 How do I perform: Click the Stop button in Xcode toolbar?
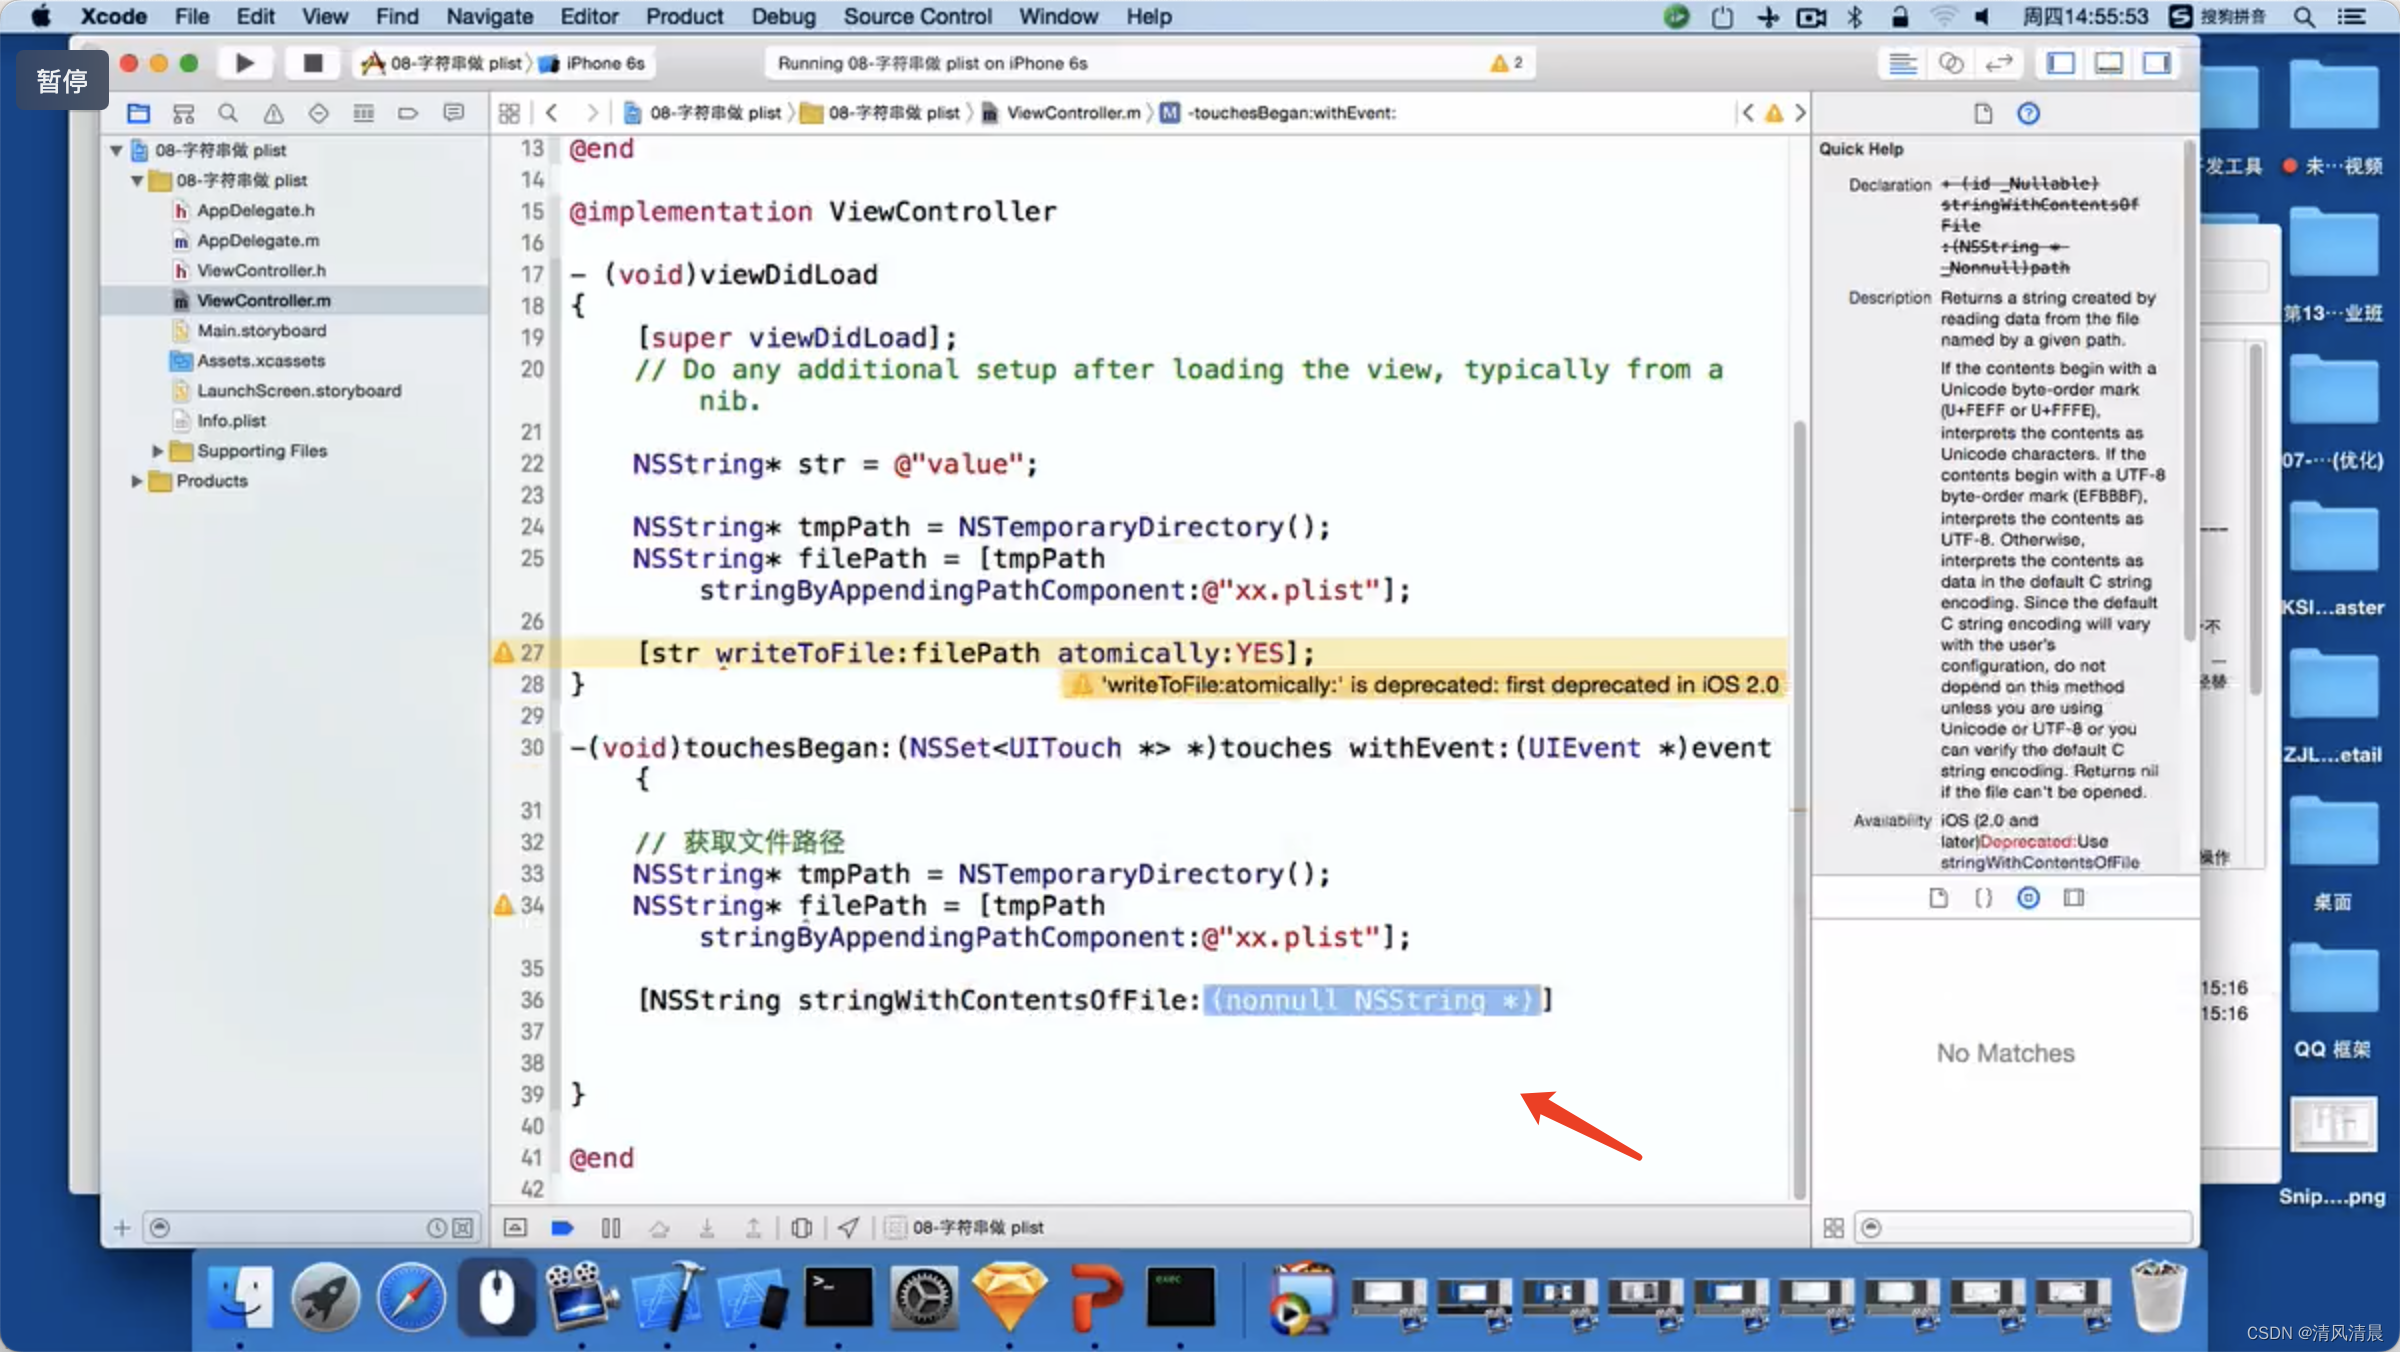tap(313, 63)
